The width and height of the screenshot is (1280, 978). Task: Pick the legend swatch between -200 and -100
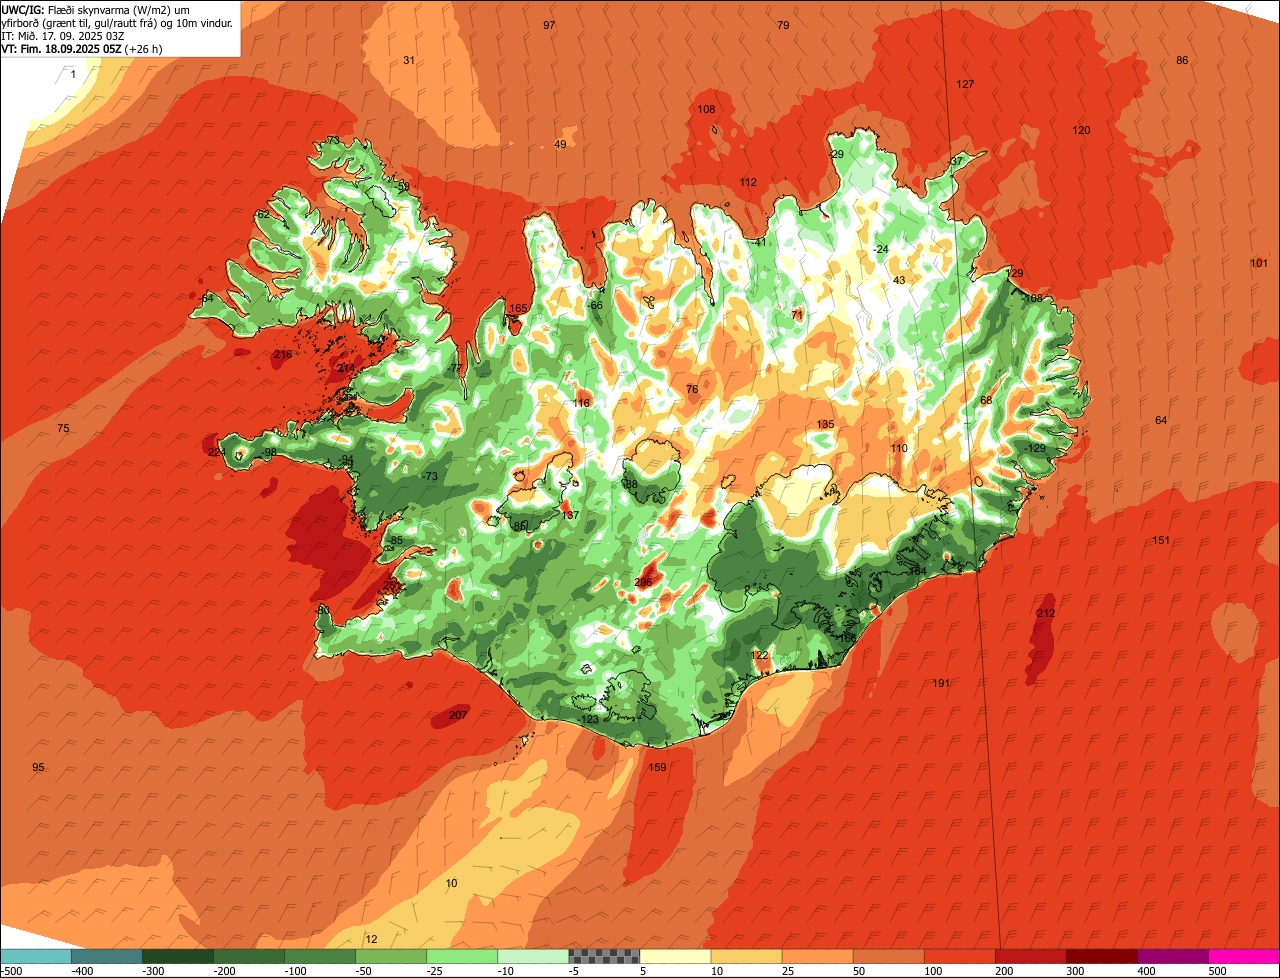click(x=249, y=956)
